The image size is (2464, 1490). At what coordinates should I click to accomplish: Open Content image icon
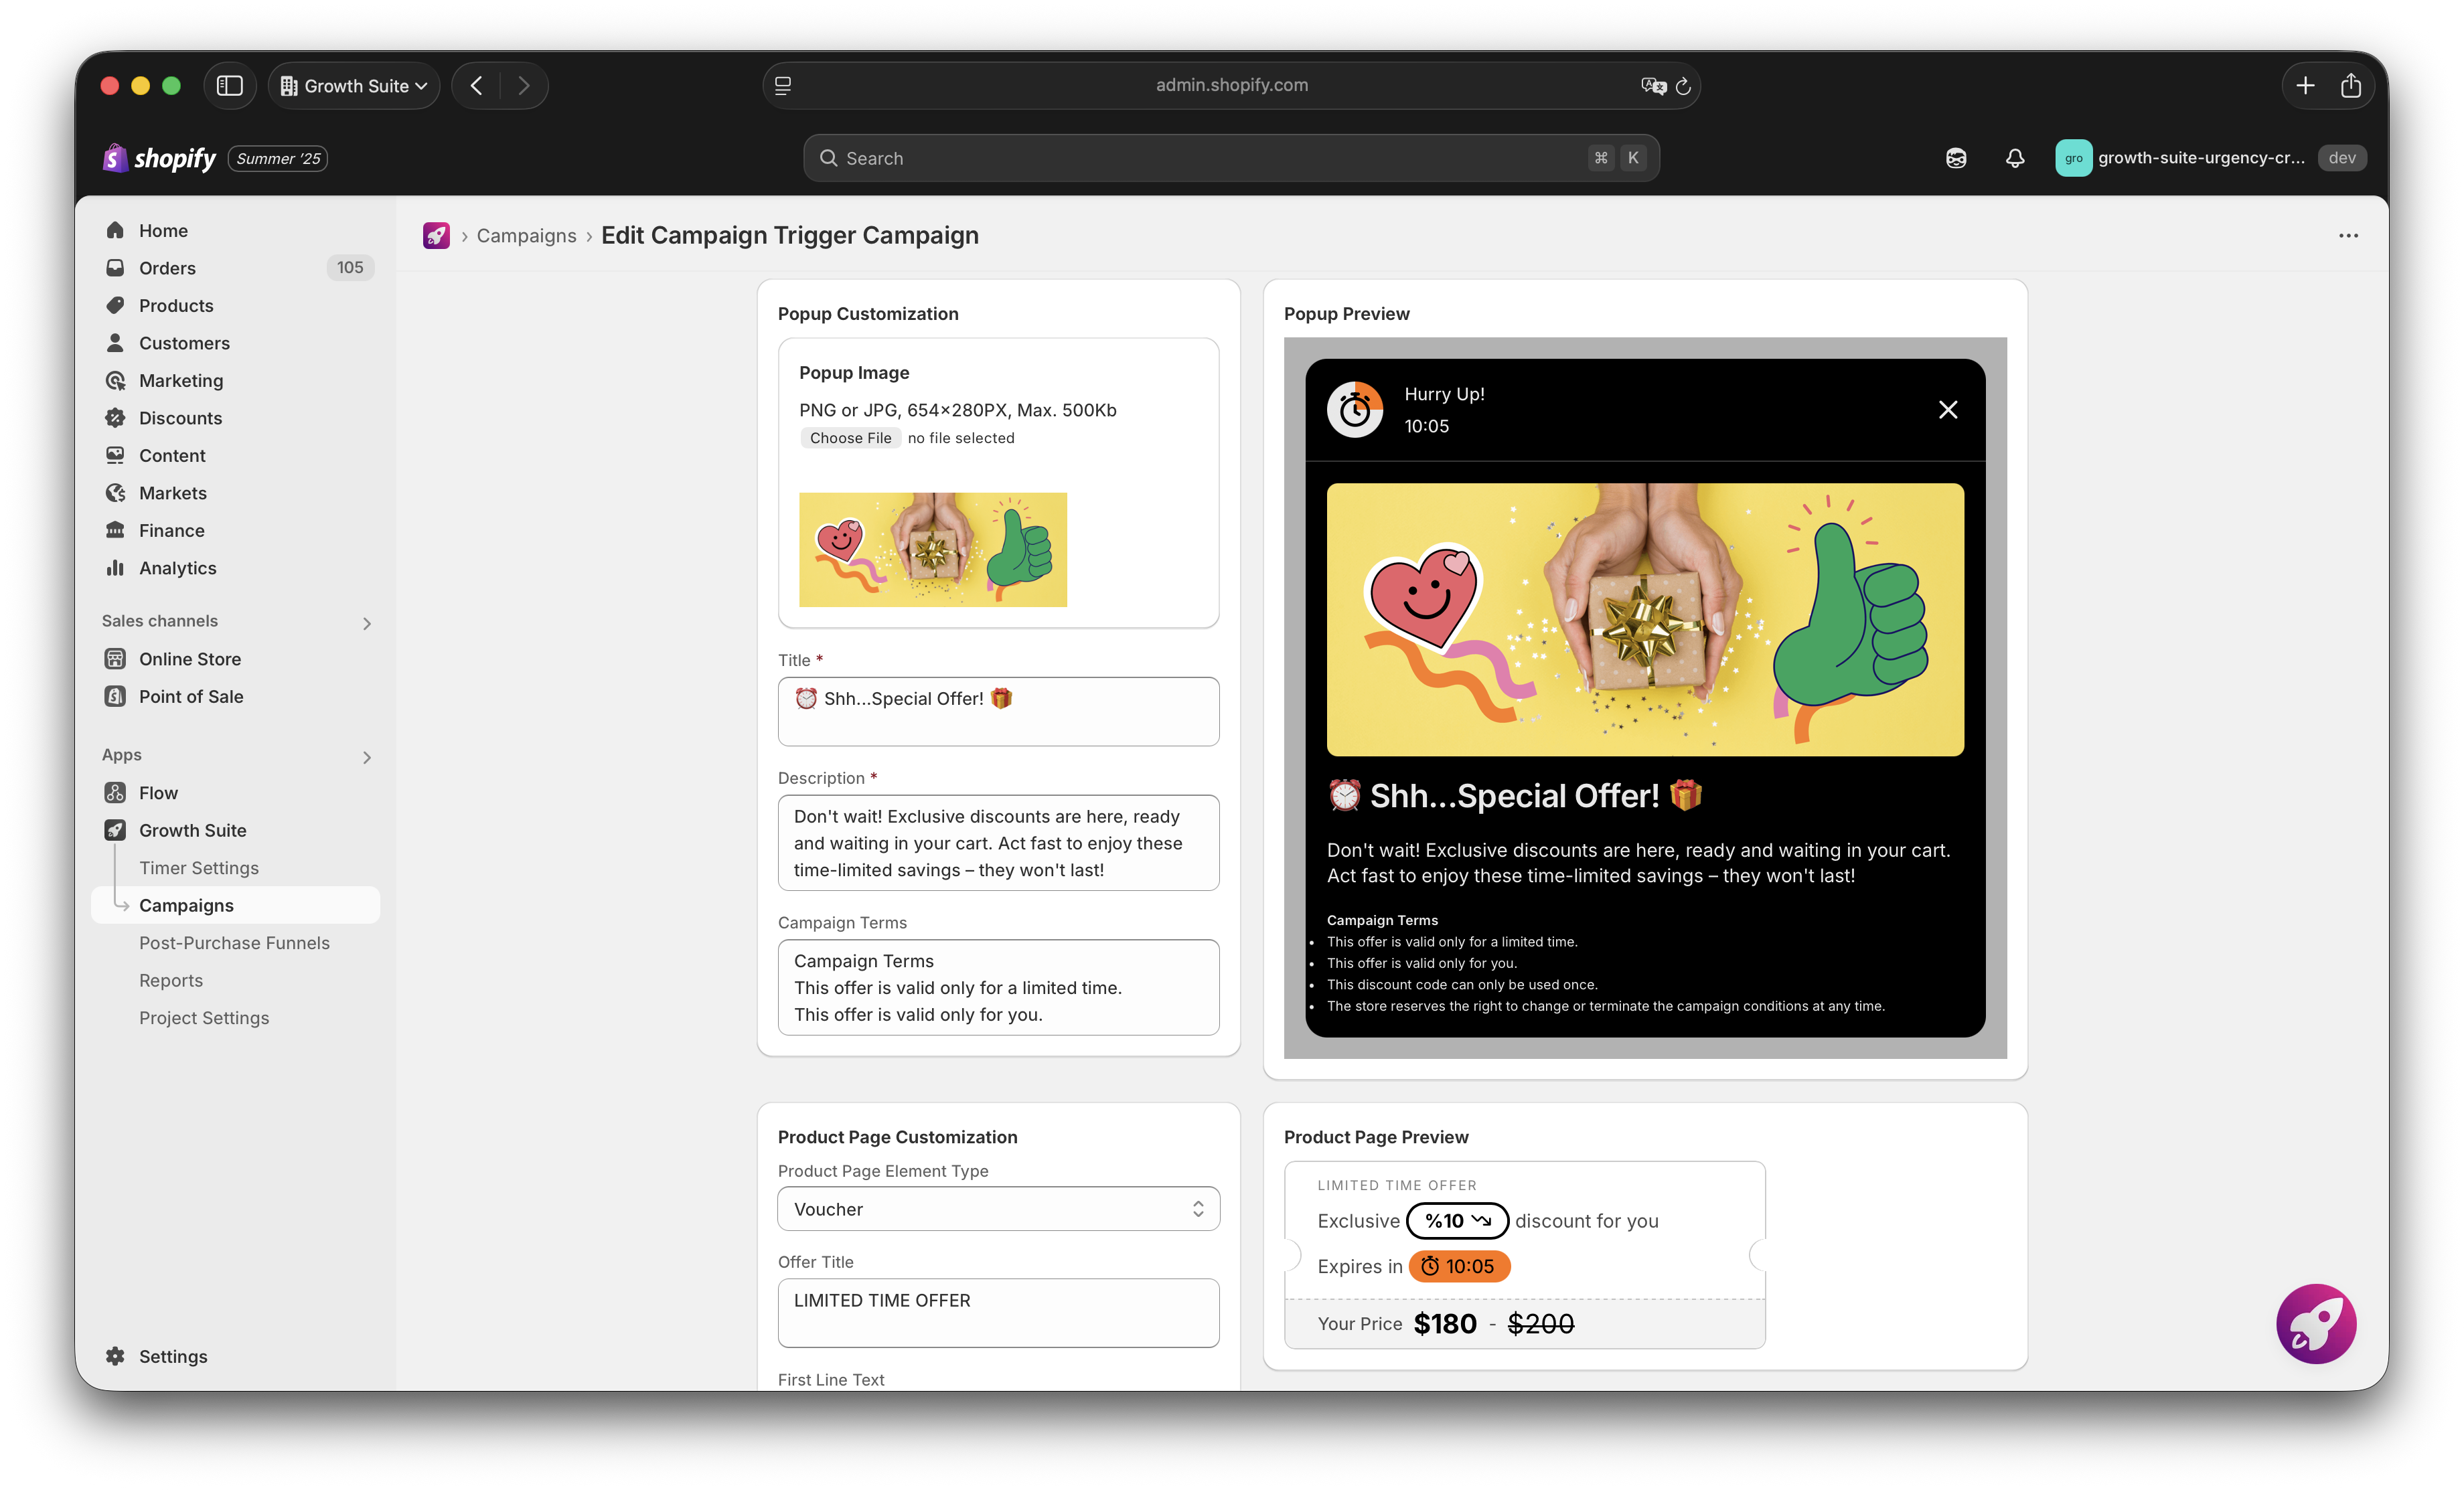tap(115, 455)
